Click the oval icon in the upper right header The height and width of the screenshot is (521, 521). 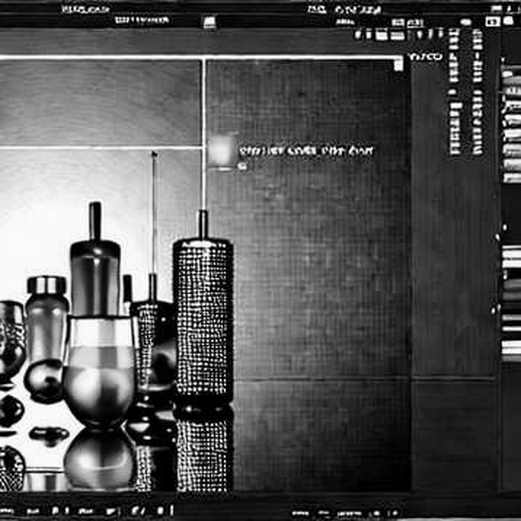466,22
